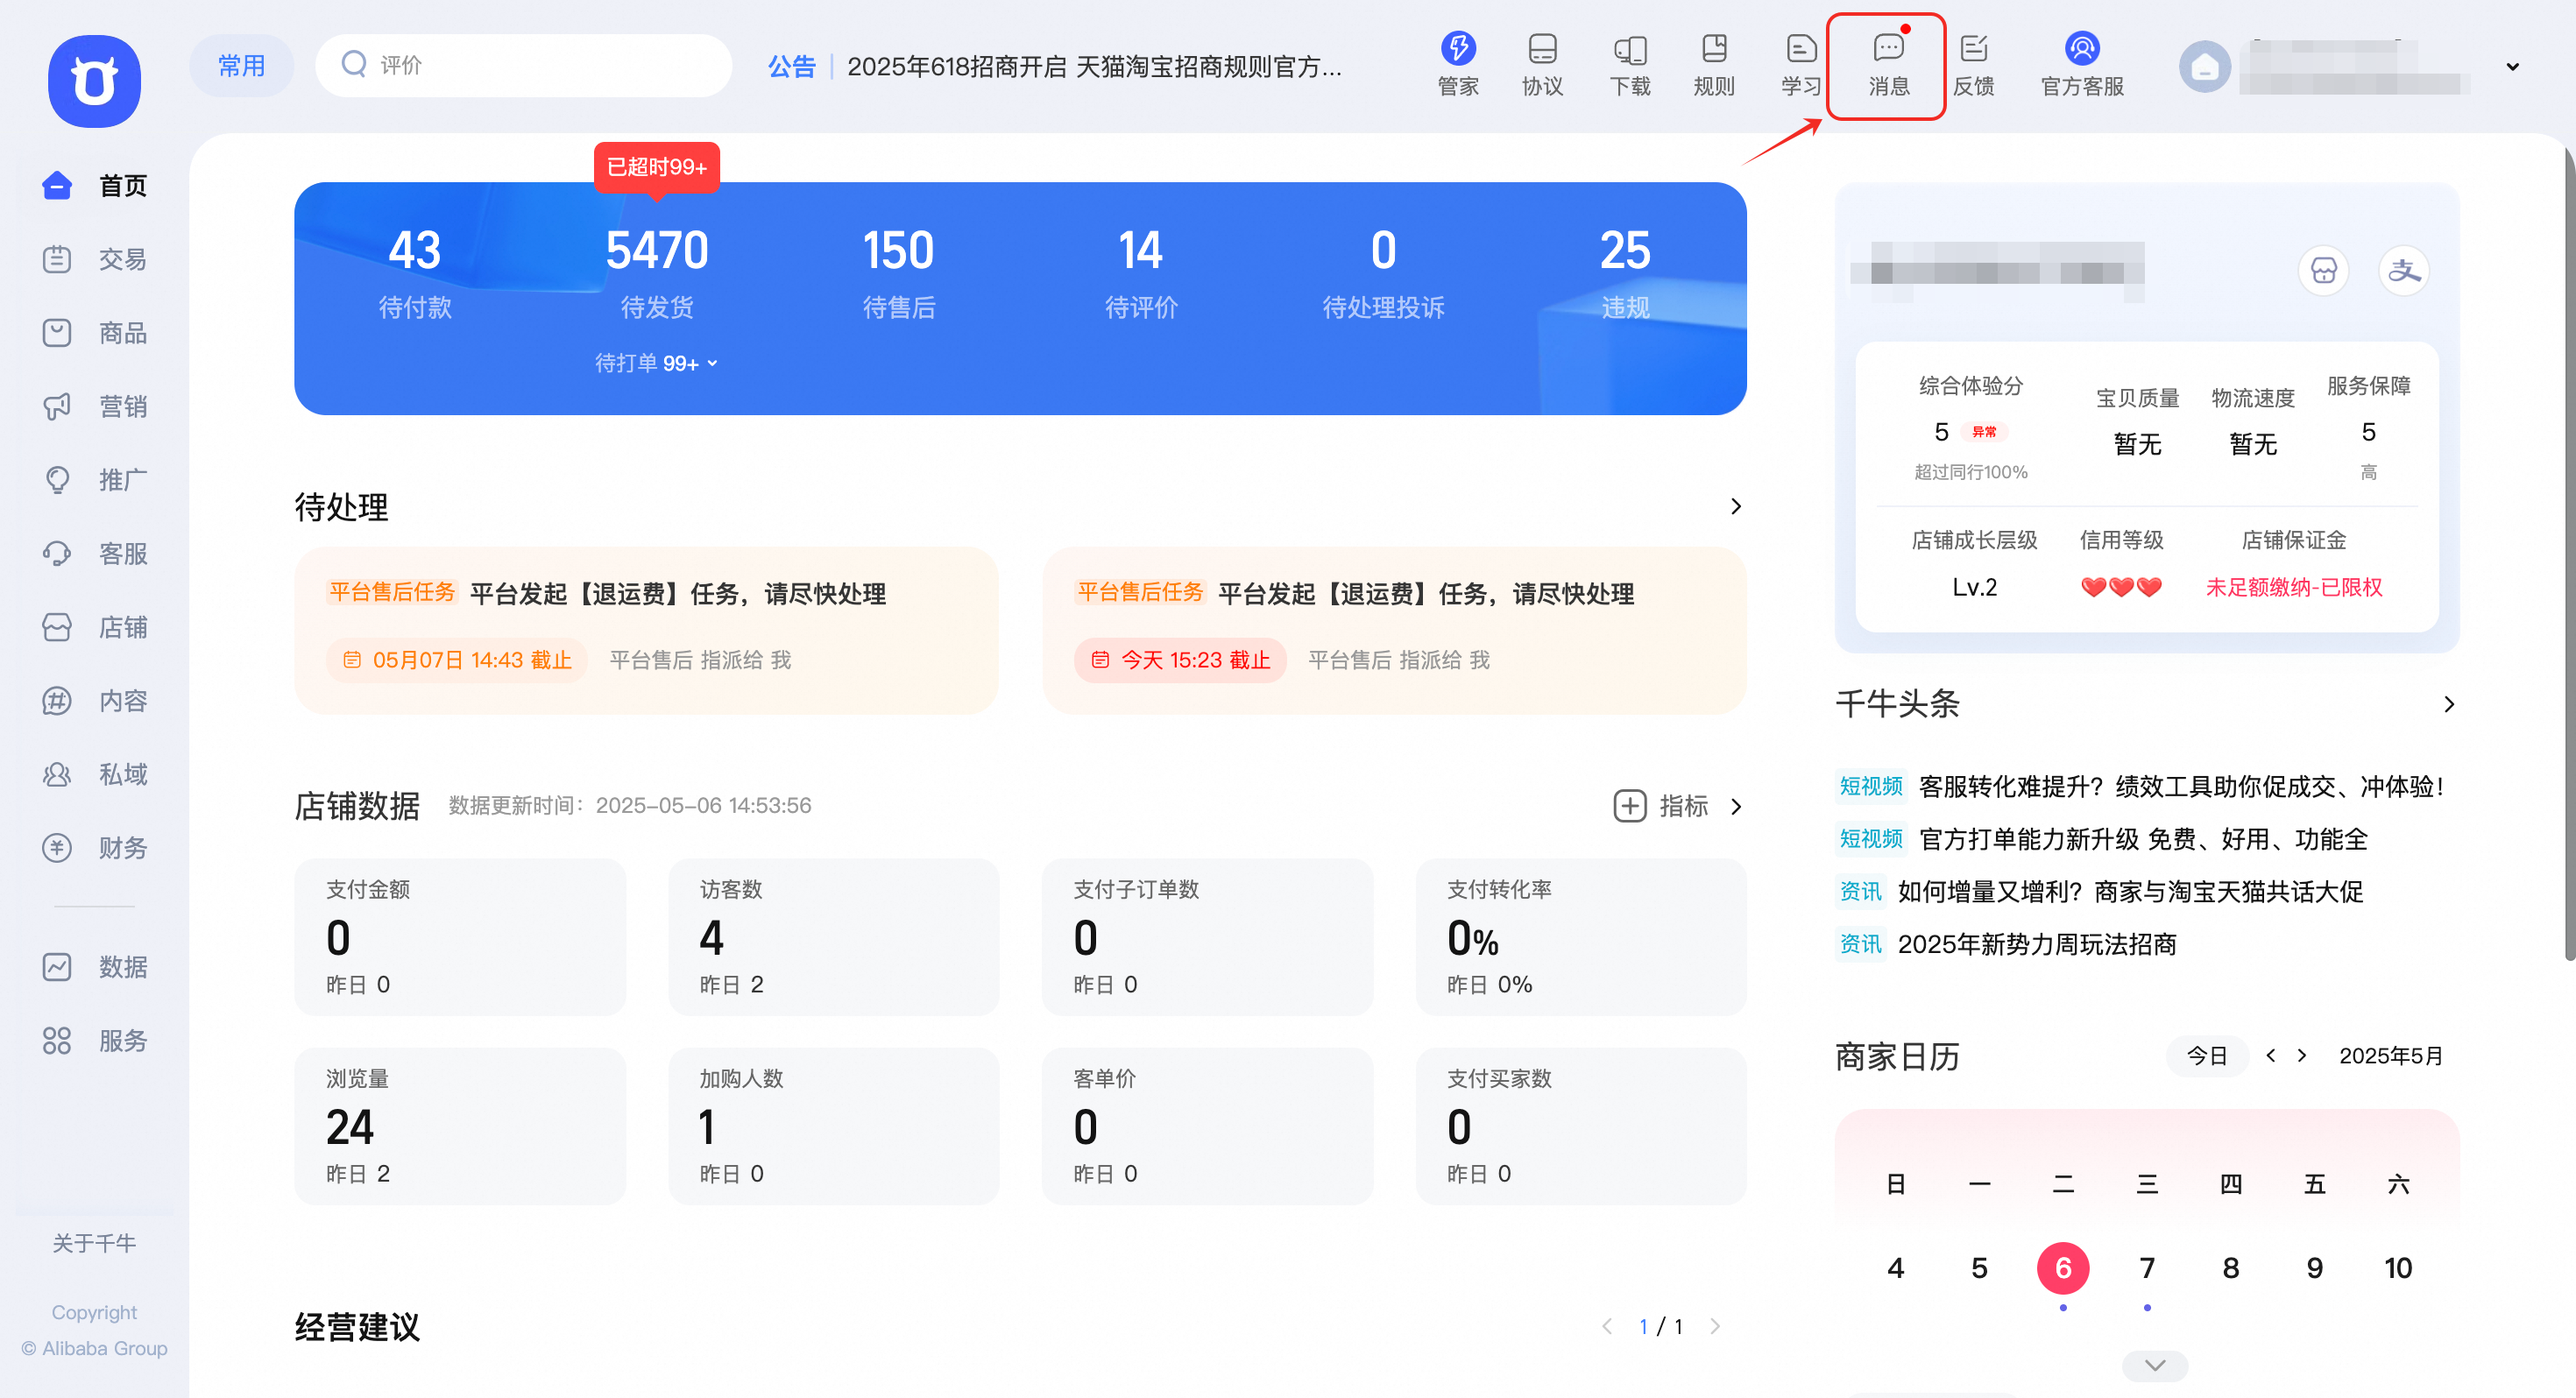Go to previous 经营建议 page

[x=1607, y=1326]
